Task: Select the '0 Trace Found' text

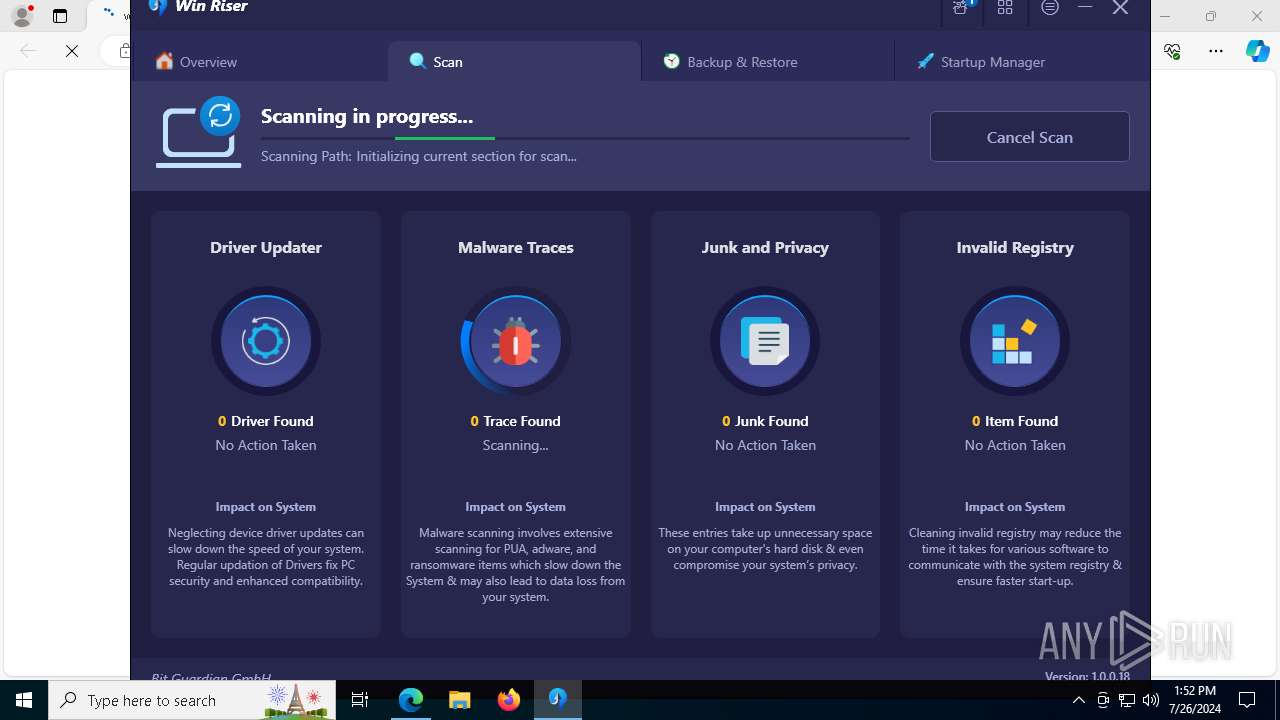Action: (516, 421)
